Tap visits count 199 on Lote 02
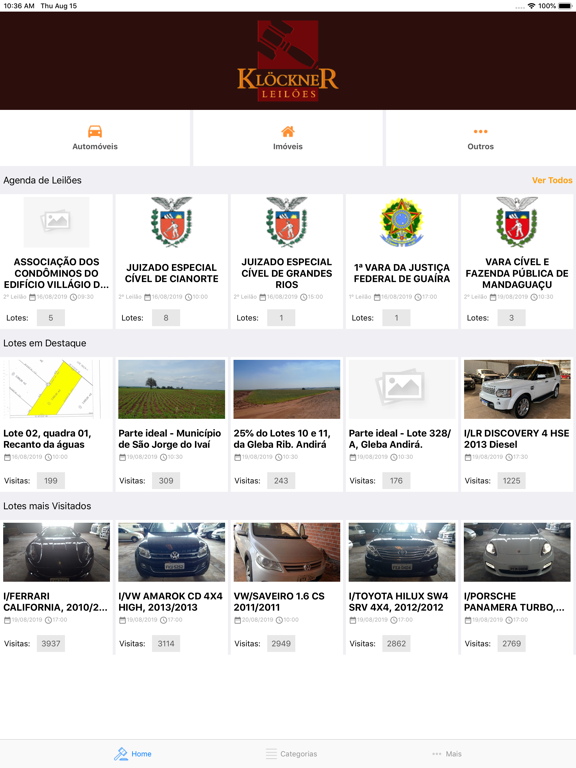The width and height of the screenshot is (576, 768). click(50, 480)
